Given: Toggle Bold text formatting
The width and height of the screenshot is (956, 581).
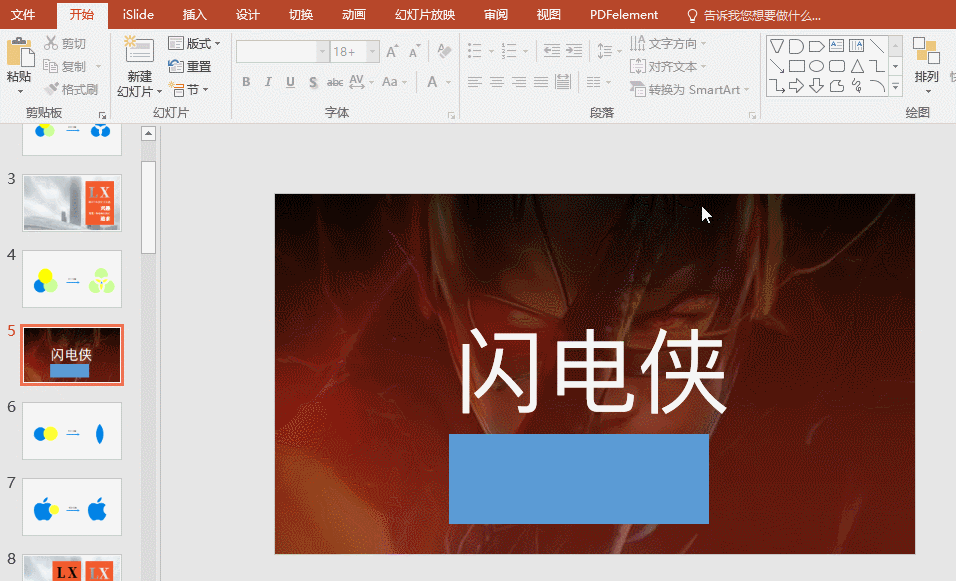Looking at the screenshot, I should [246, 82].
